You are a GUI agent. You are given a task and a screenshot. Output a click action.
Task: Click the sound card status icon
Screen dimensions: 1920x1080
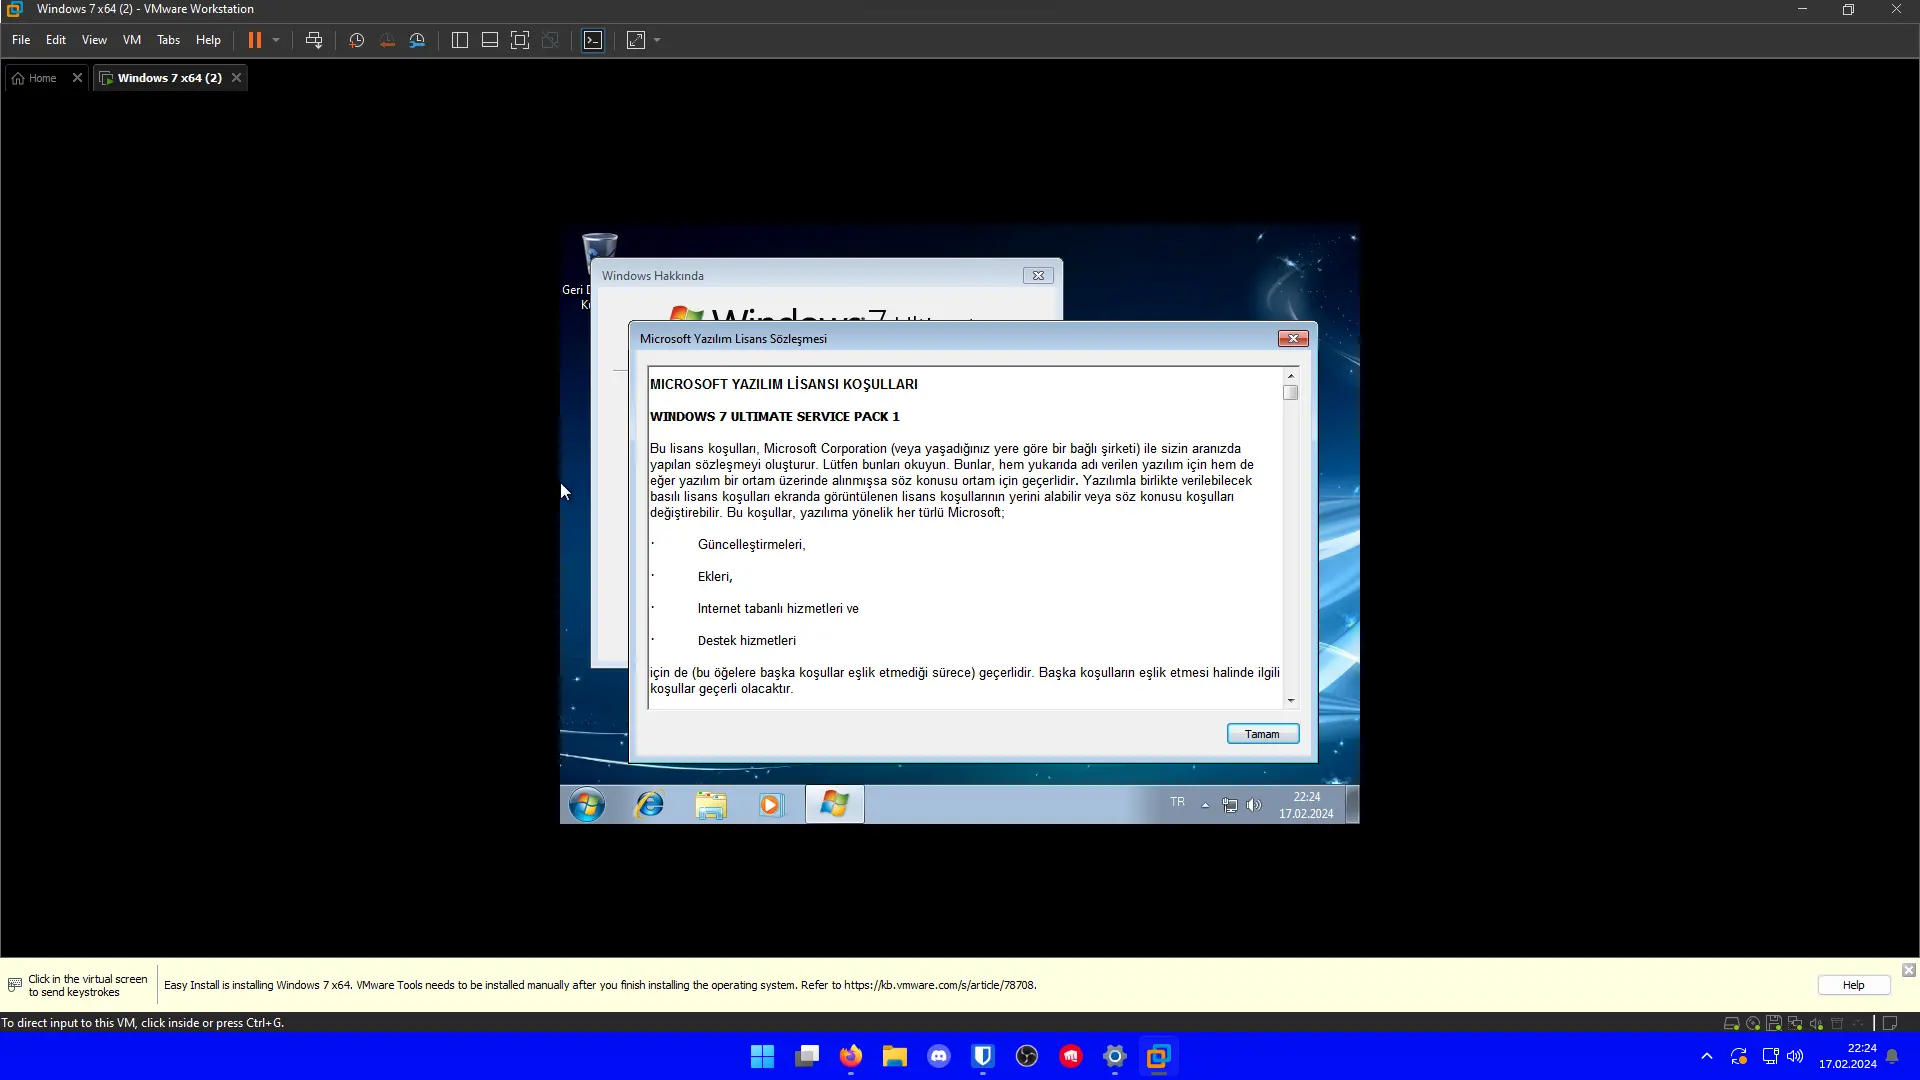pyautogui.click(x=1816, y=1023)
